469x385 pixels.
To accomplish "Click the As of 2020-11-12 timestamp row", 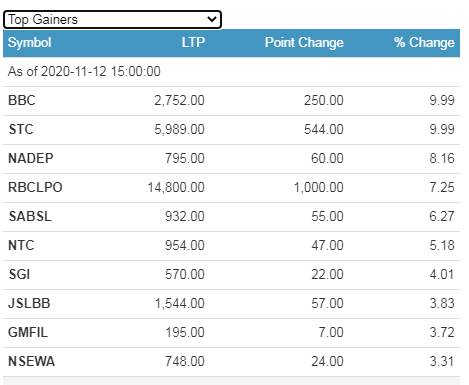I will 231,72.
